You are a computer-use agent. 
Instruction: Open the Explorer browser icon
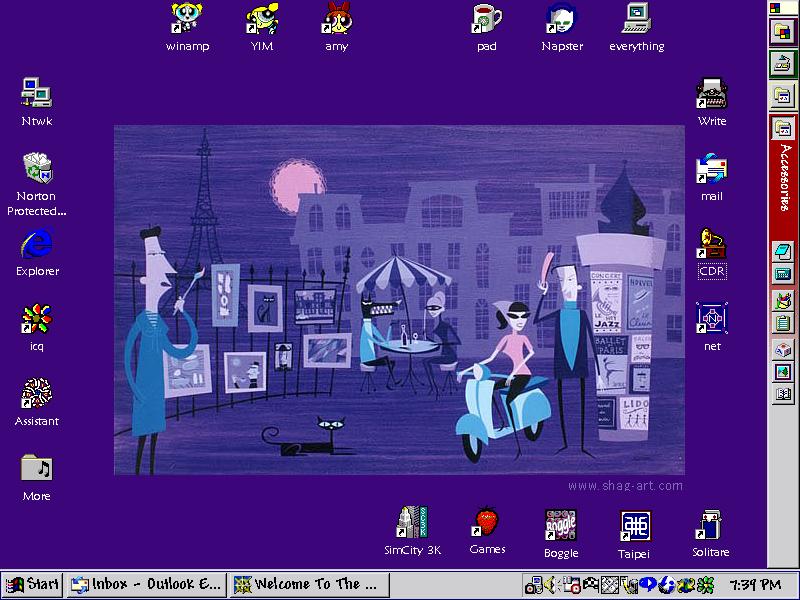[37, 244]
